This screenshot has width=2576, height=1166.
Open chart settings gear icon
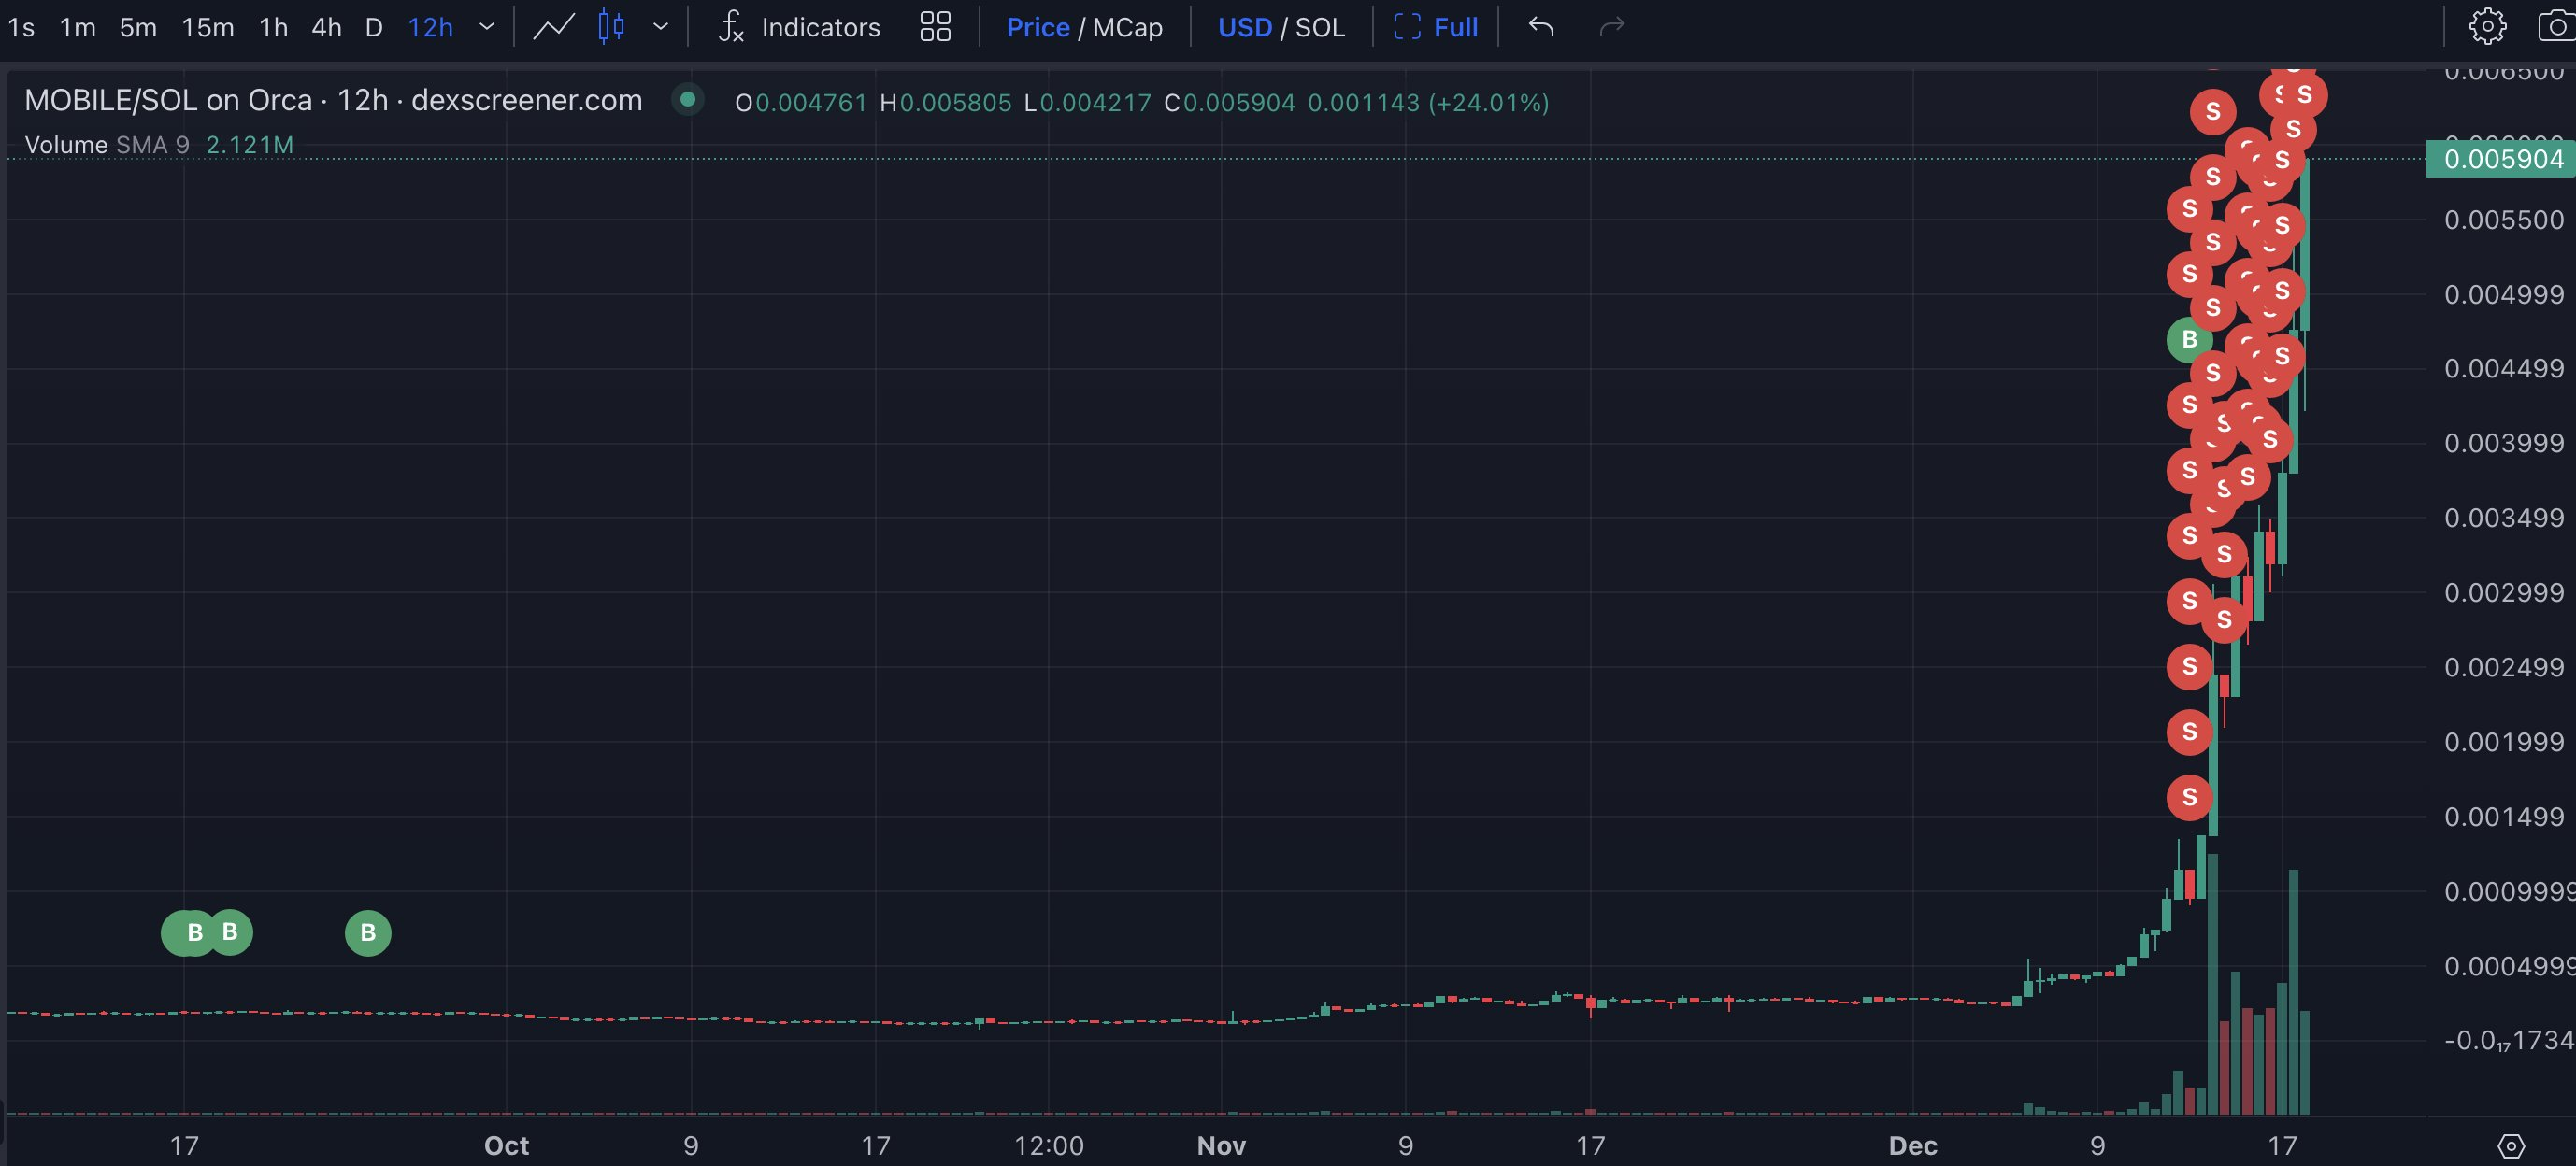click(2486, 27)
